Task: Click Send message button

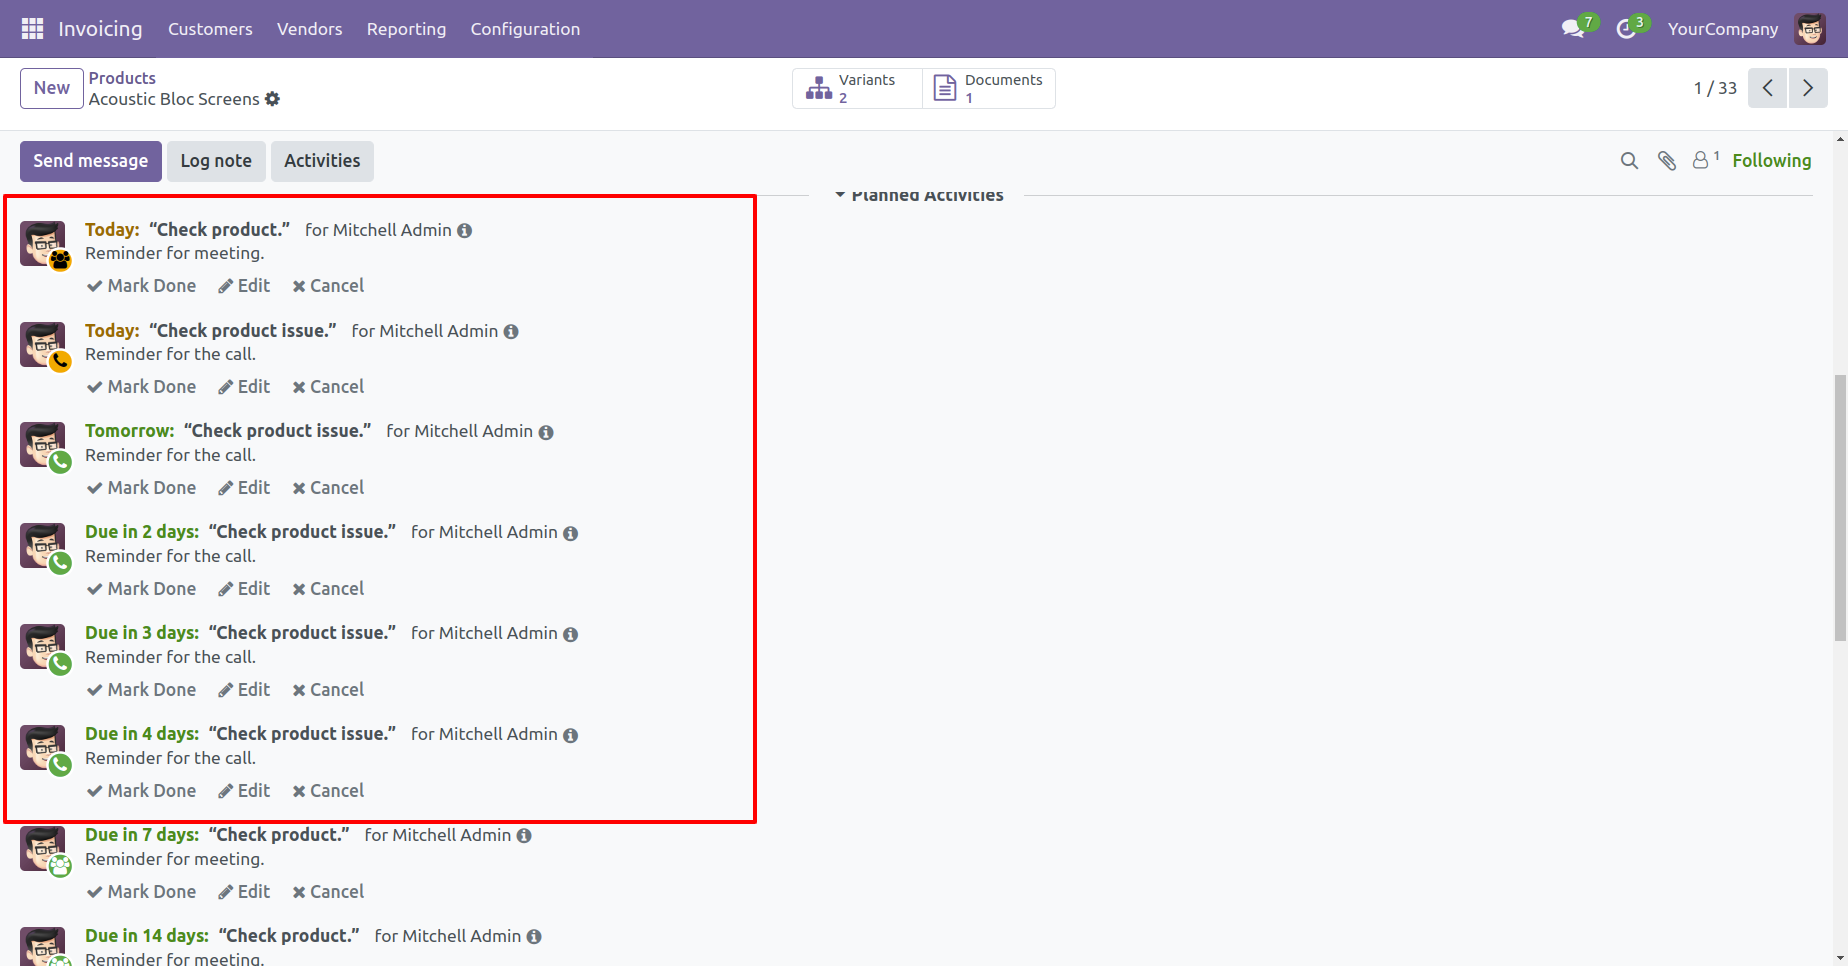Action: pyautogui.click(x=91, y=161)
